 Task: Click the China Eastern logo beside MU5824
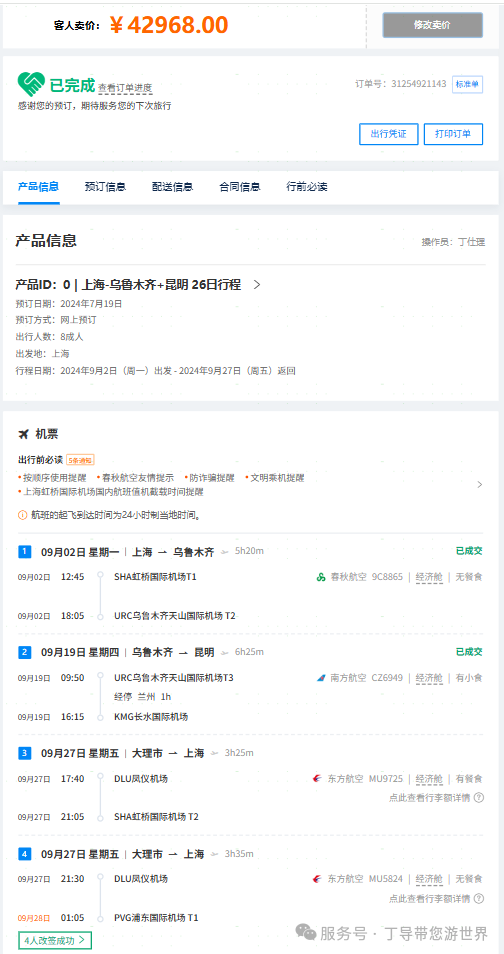[x=317, y=879]
